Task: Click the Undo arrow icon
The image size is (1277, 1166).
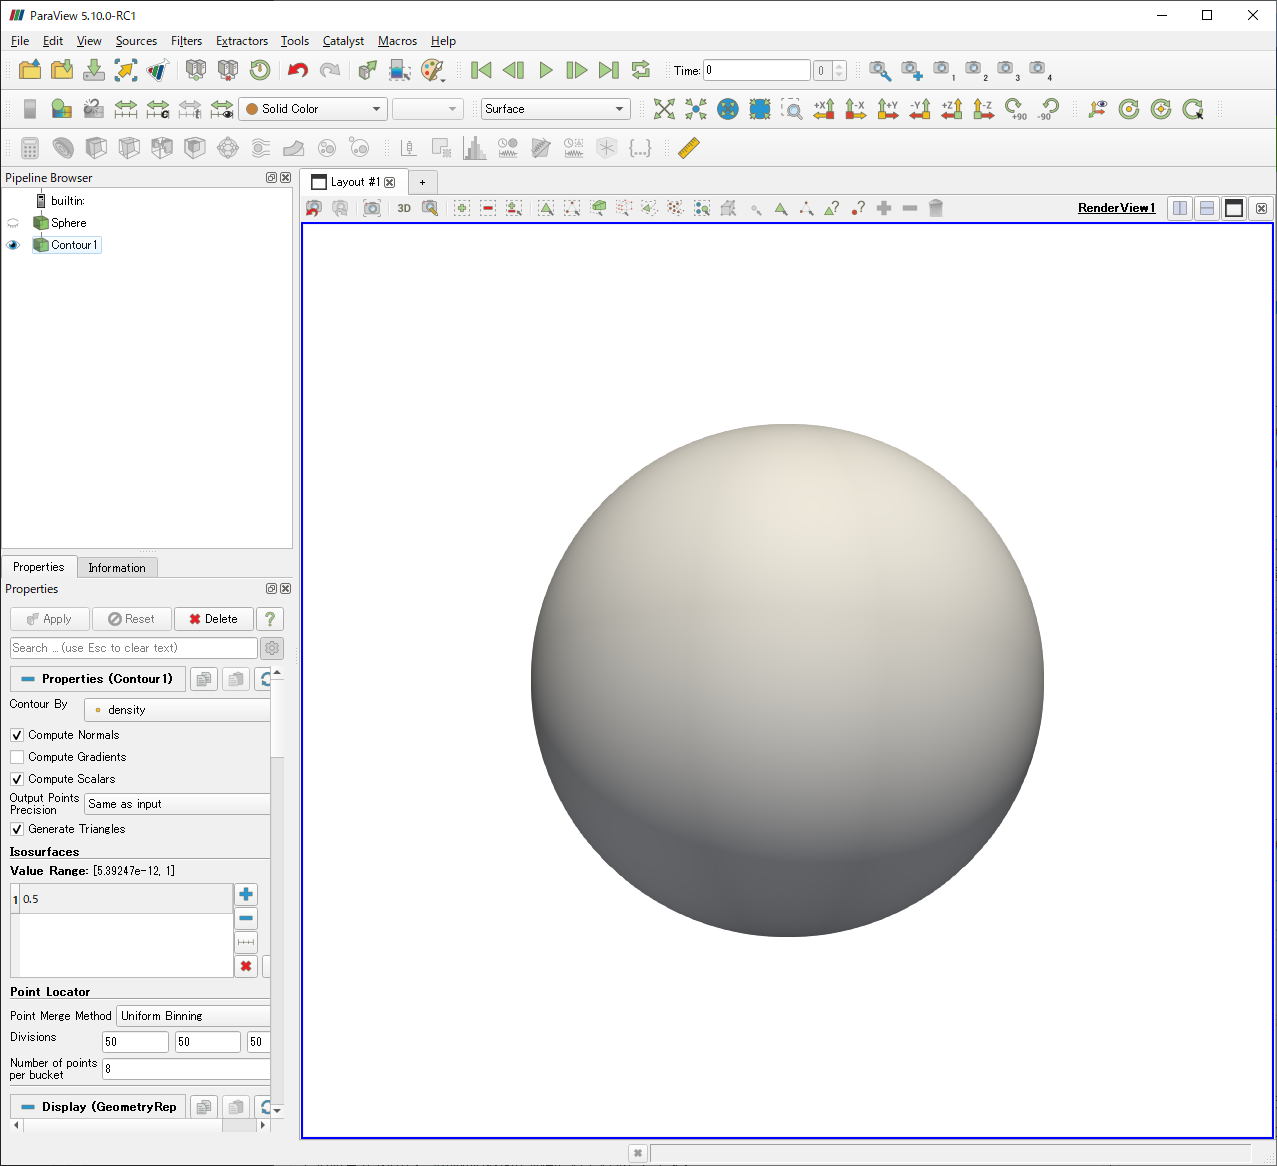Action: 297,70
